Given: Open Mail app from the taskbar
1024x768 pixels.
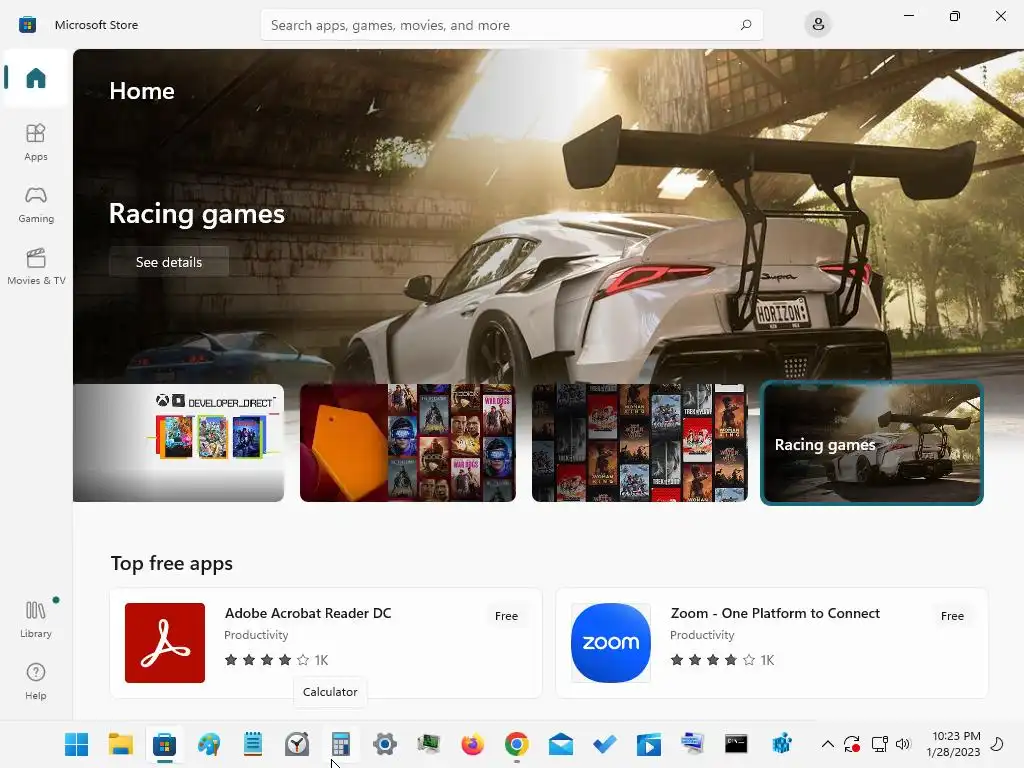Looking at the screenshot, I should coord(561,744).
